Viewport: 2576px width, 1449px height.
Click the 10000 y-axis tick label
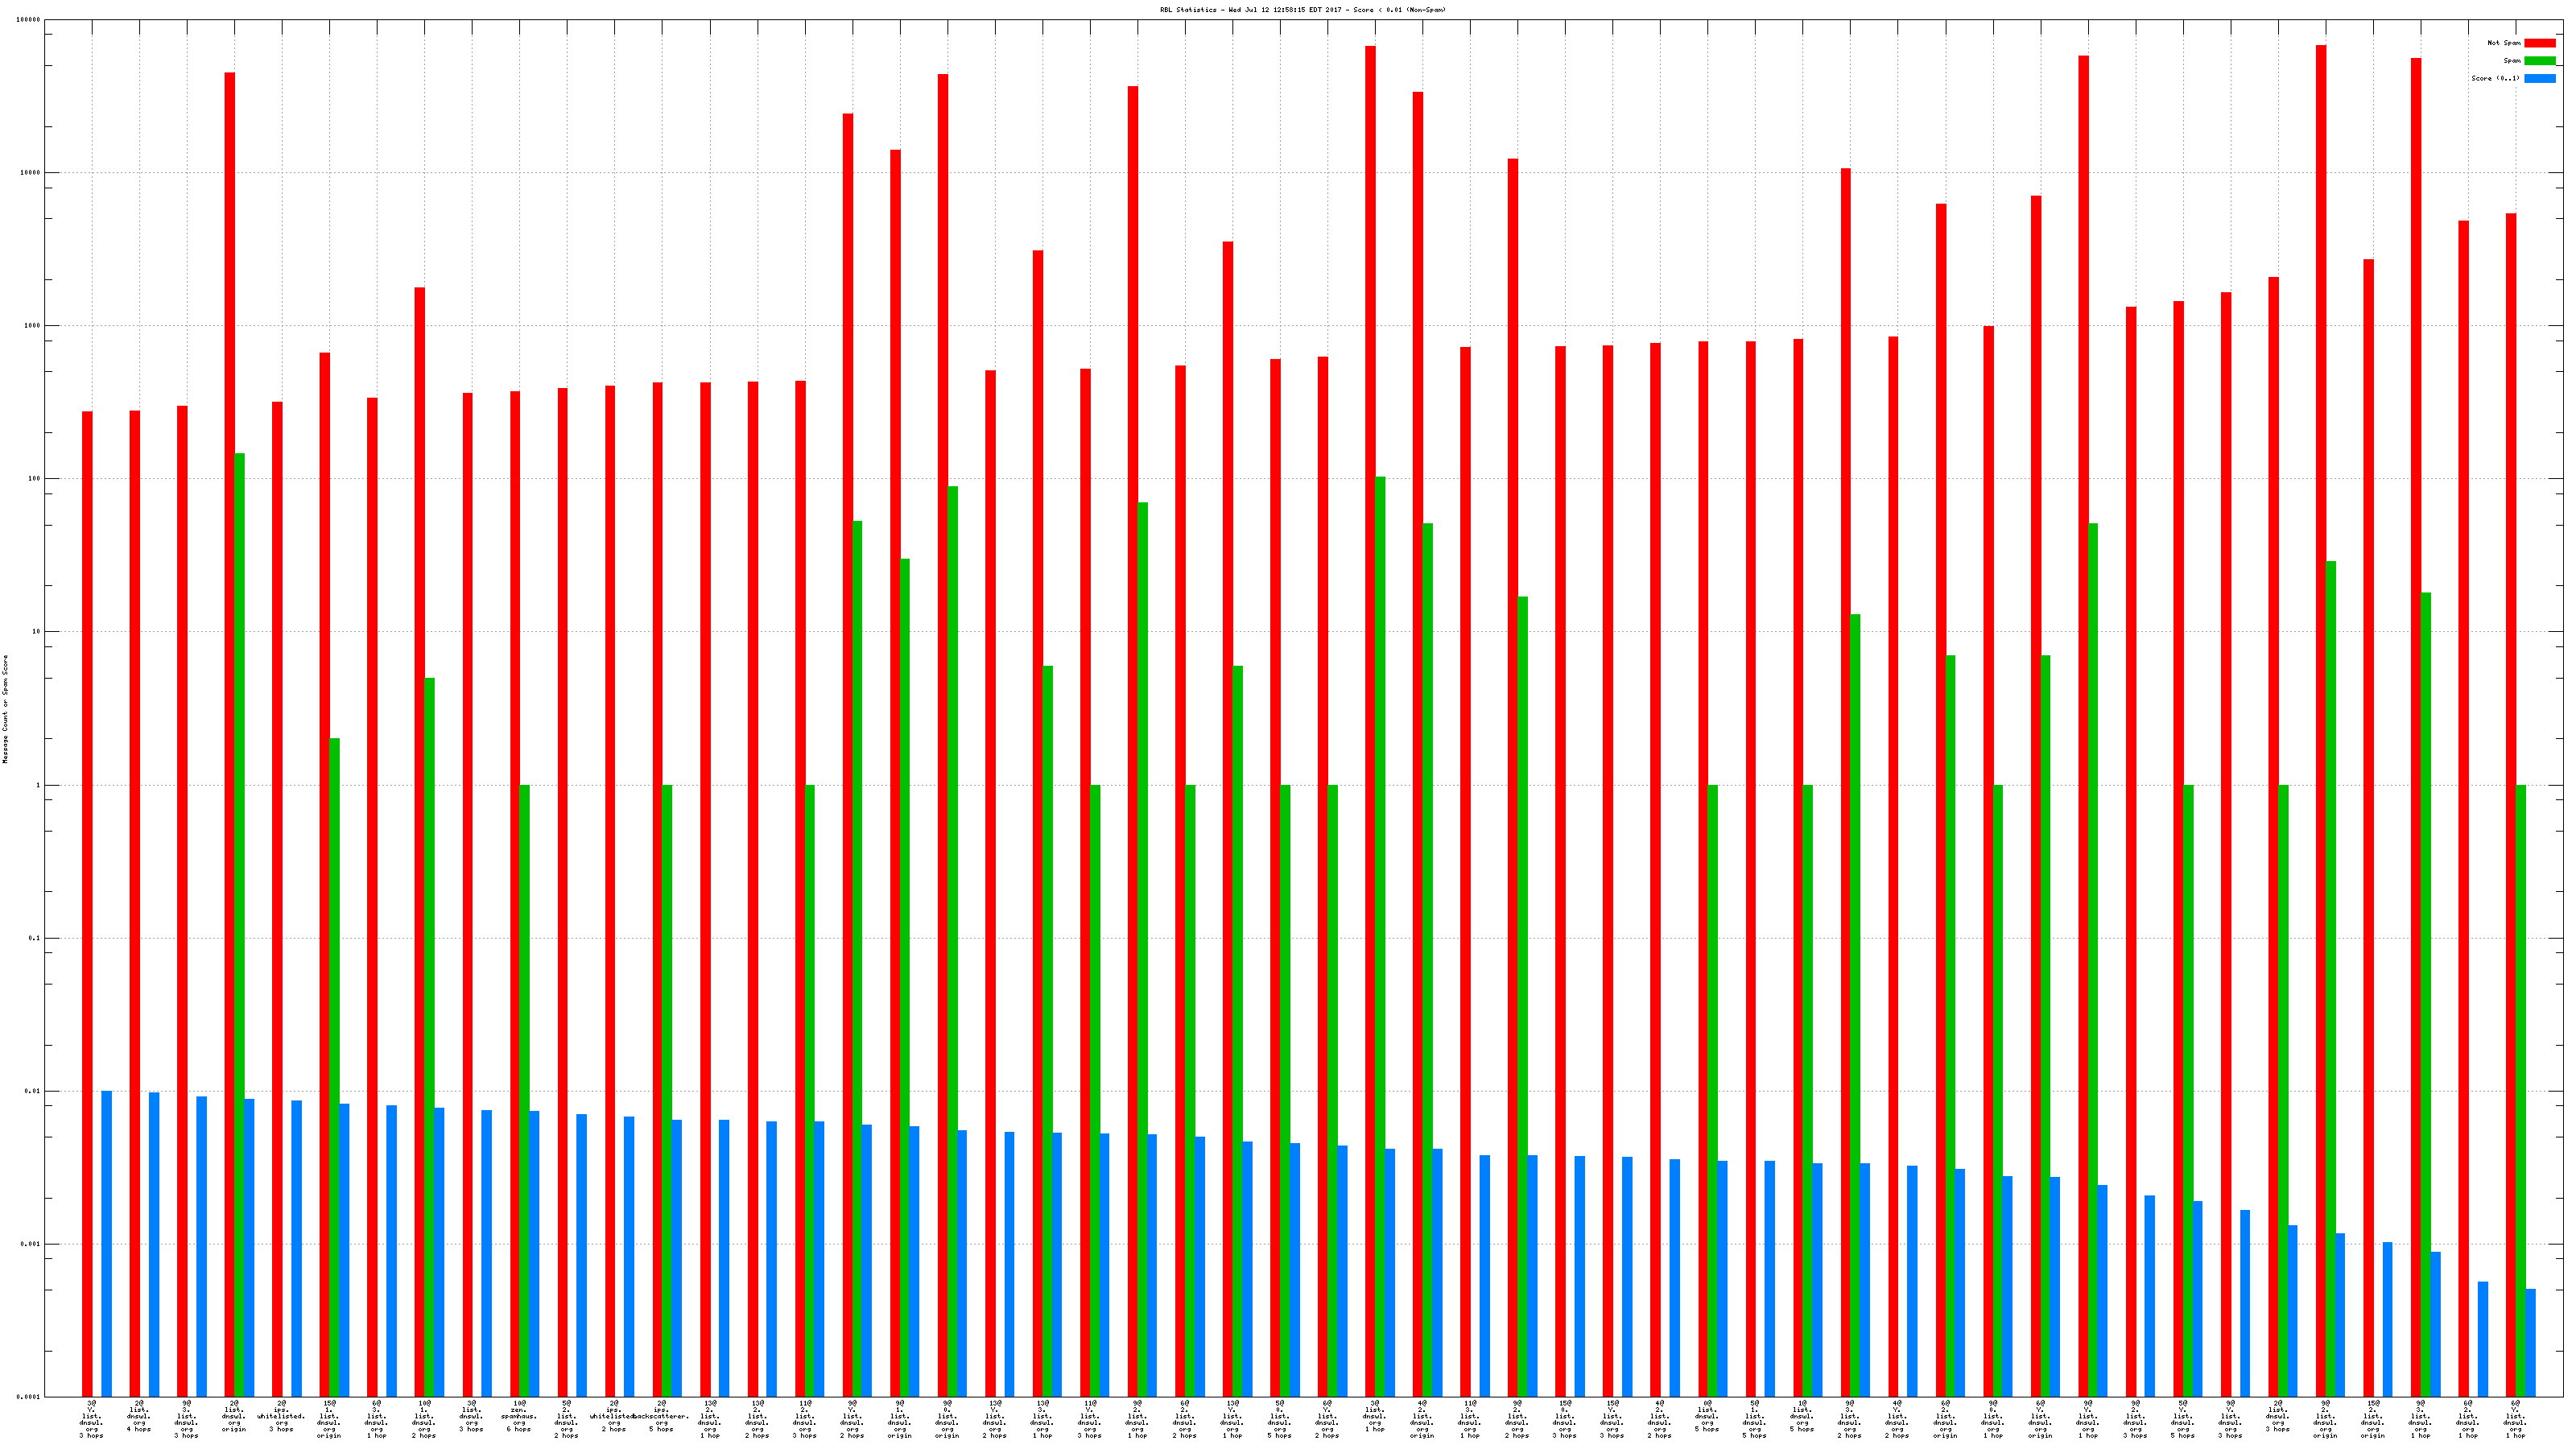[31, 172]
